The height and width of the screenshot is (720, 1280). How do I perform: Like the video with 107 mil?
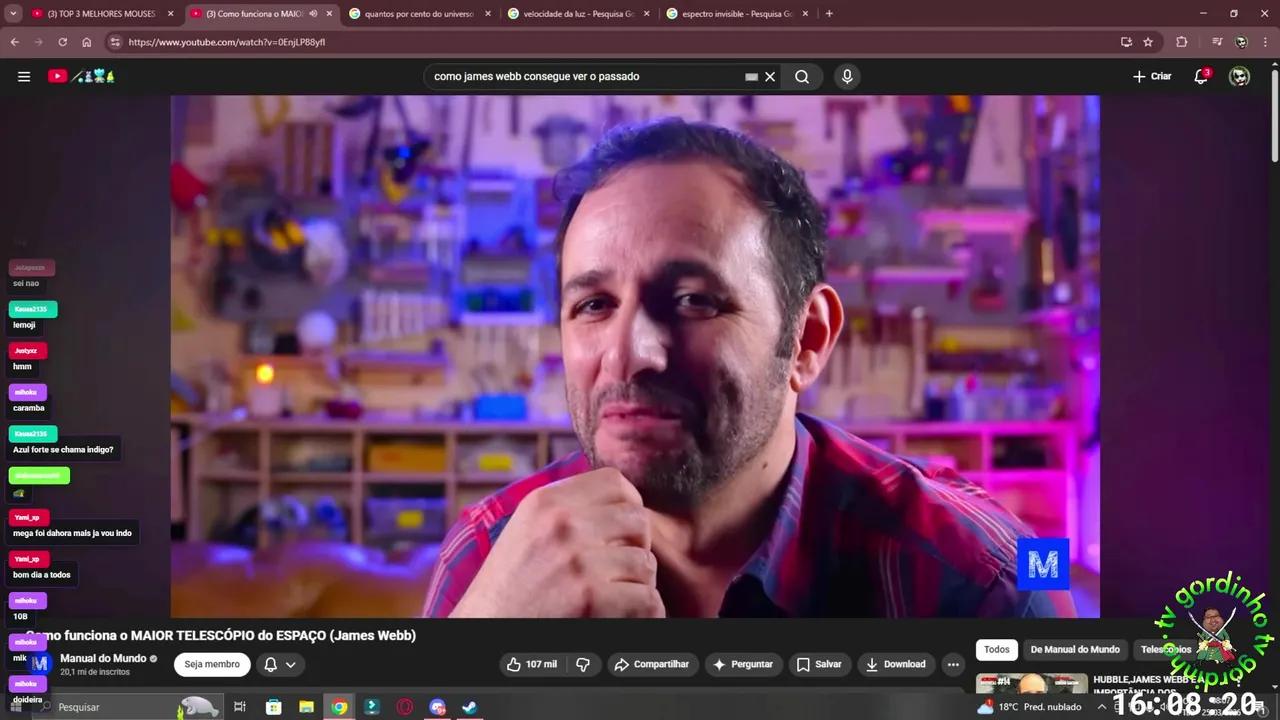click(531, 664)
